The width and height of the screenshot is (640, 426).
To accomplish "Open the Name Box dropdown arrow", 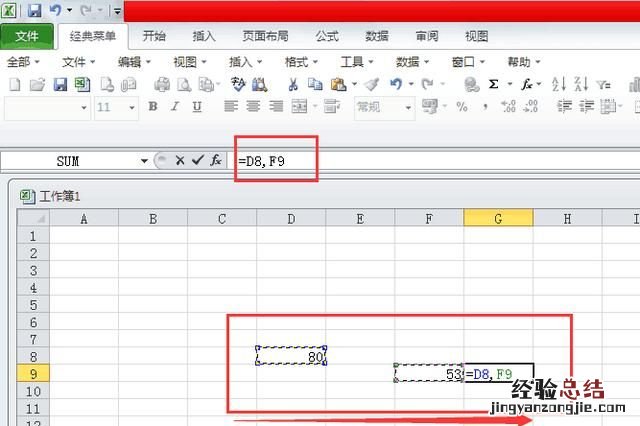I will click(x=144, y=160).
